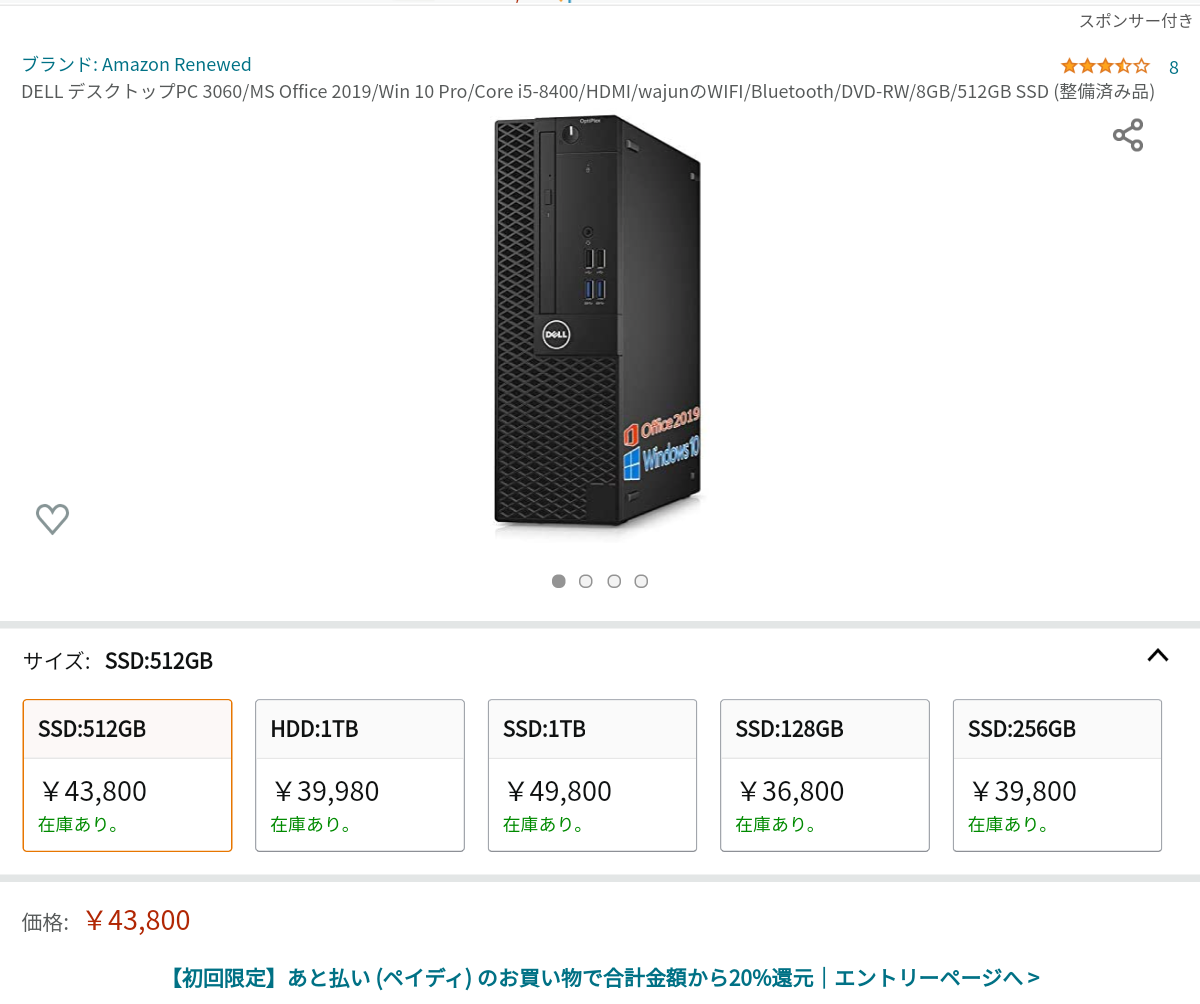Click the DELL product title text

[x=587, y=92]
